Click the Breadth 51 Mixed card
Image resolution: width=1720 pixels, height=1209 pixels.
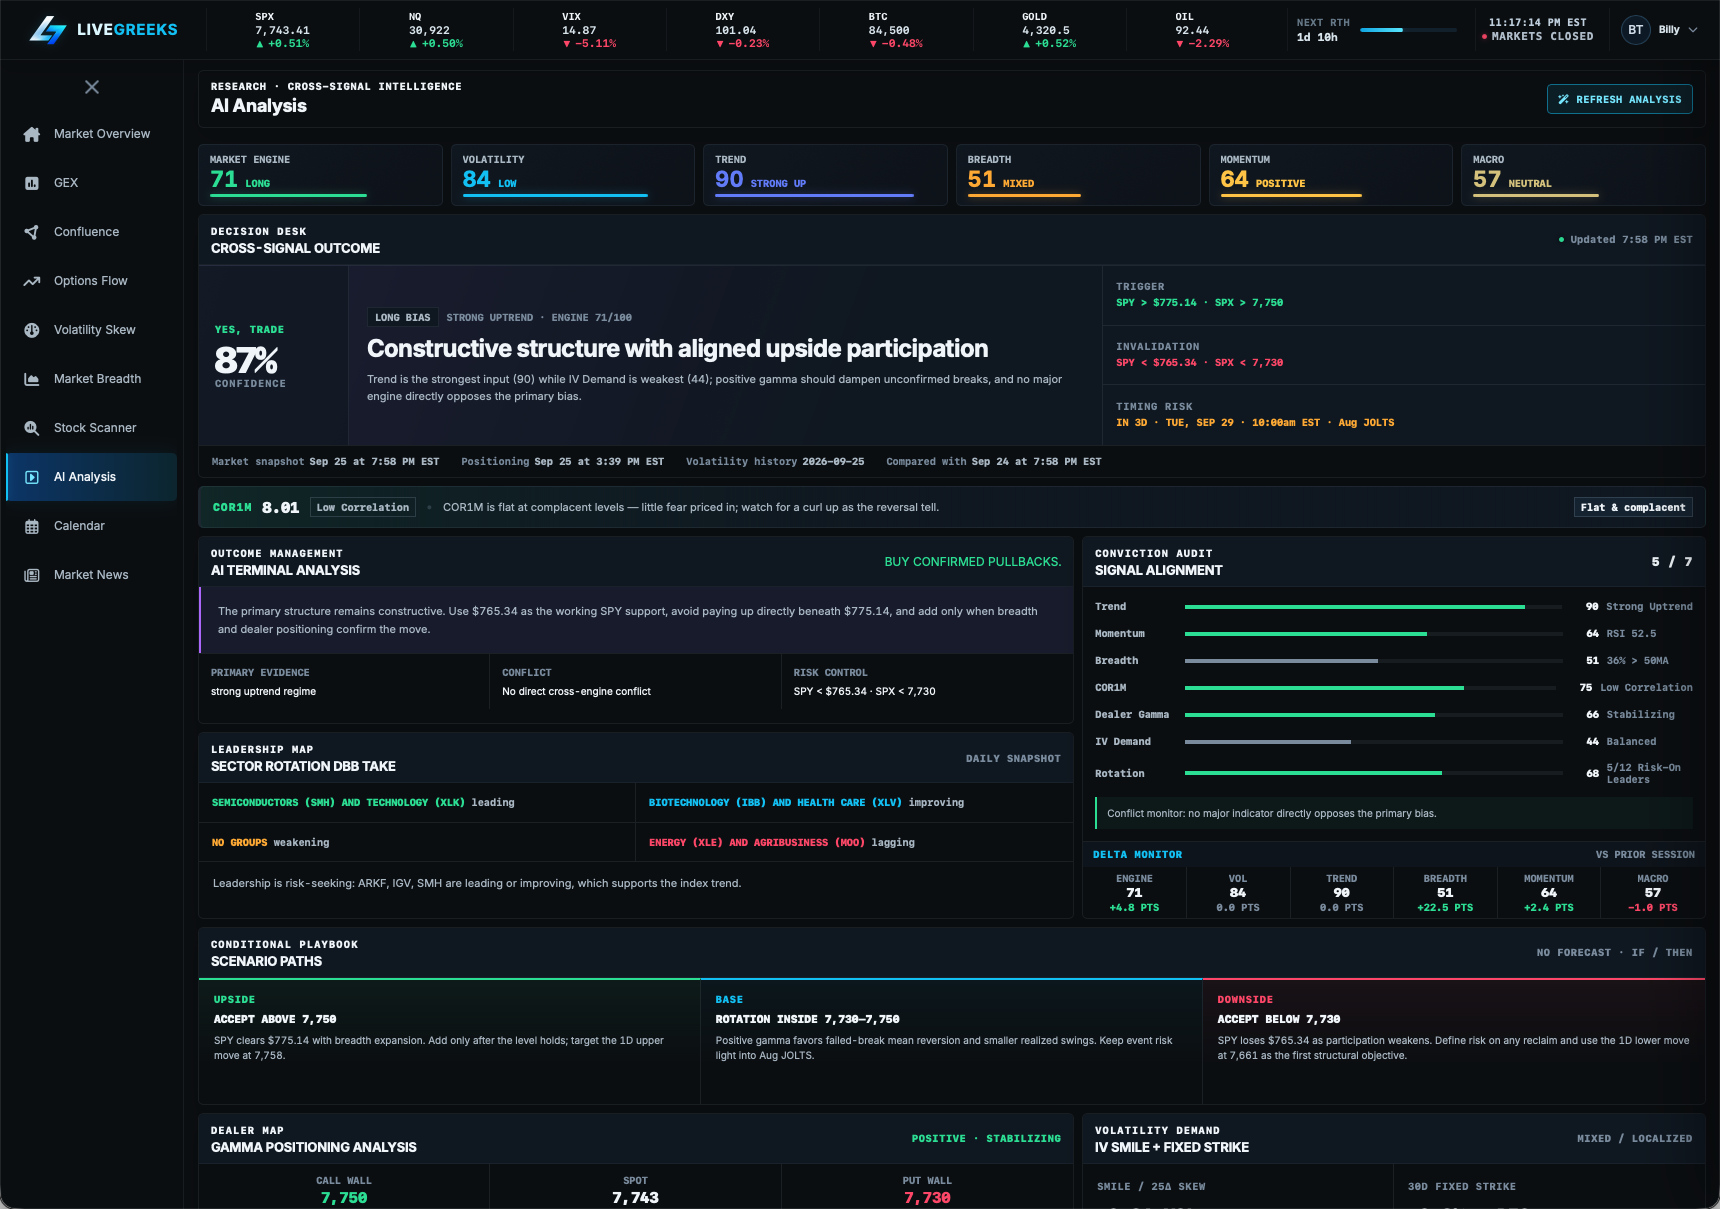tap(1078, 175)
